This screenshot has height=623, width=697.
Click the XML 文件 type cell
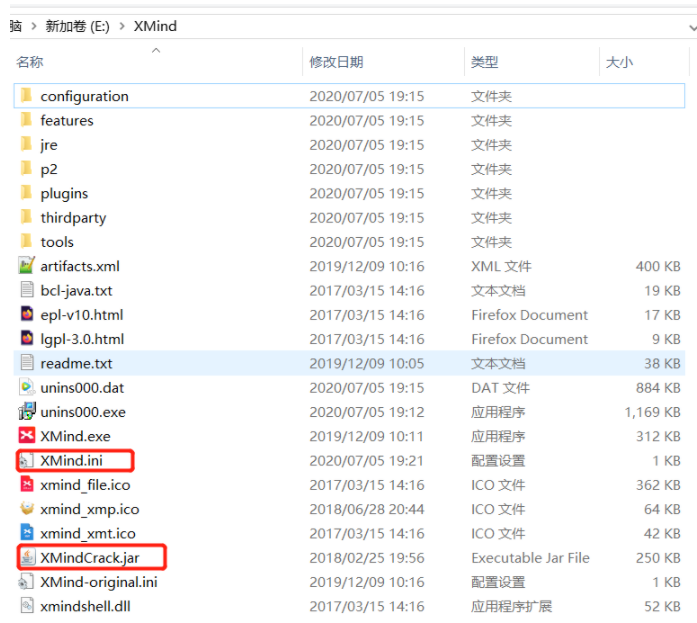[501, 266]
